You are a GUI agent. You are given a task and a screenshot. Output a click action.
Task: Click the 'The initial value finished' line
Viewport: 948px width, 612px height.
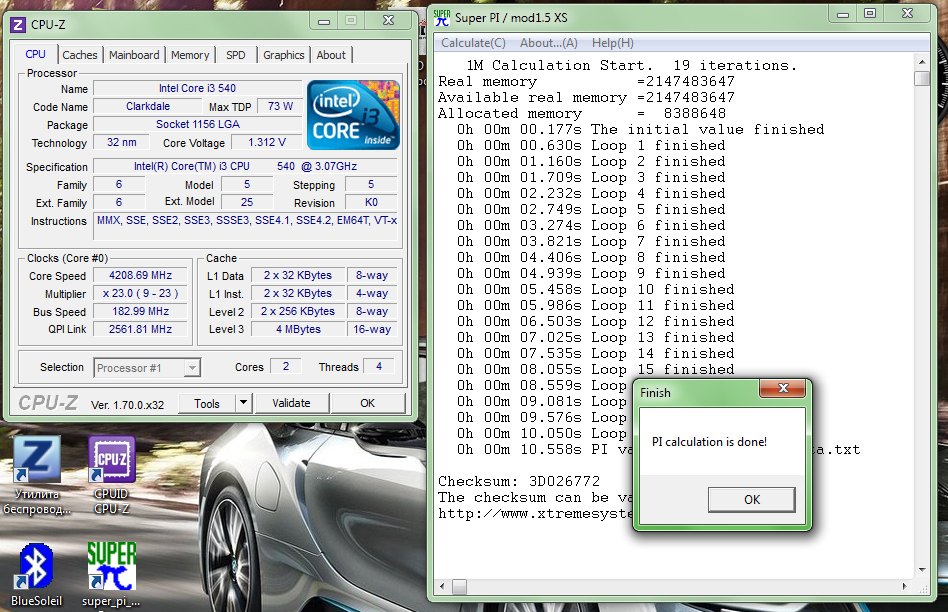640,129
